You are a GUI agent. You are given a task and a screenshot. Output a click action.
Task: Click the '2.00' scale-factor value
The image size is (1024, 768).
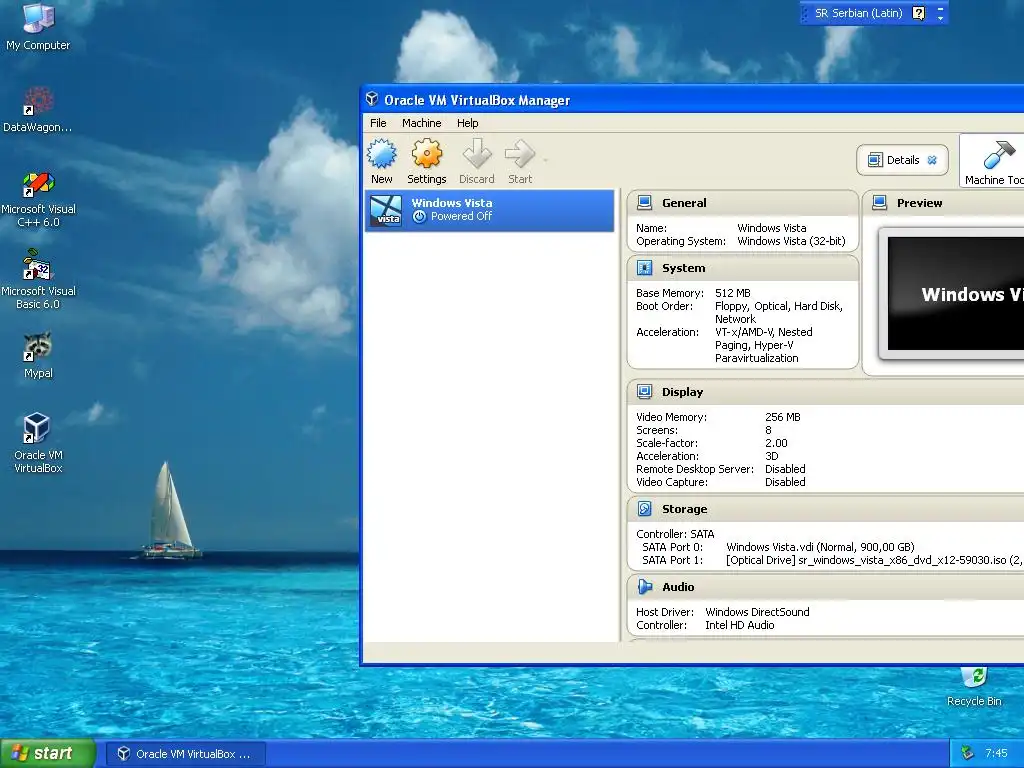click(776, 443)
